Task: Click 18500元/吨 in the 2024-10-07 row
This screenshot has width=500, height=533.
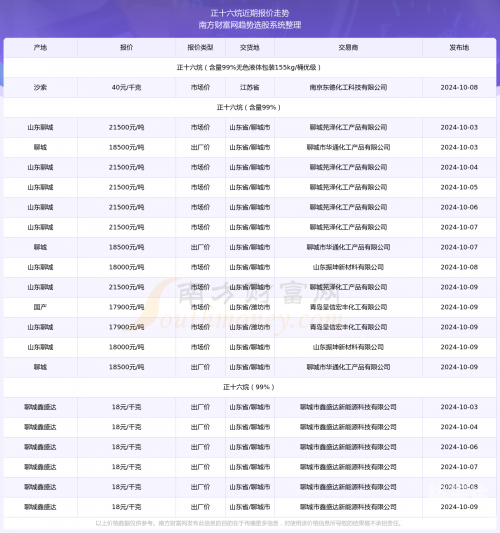Action: point(126,247)
